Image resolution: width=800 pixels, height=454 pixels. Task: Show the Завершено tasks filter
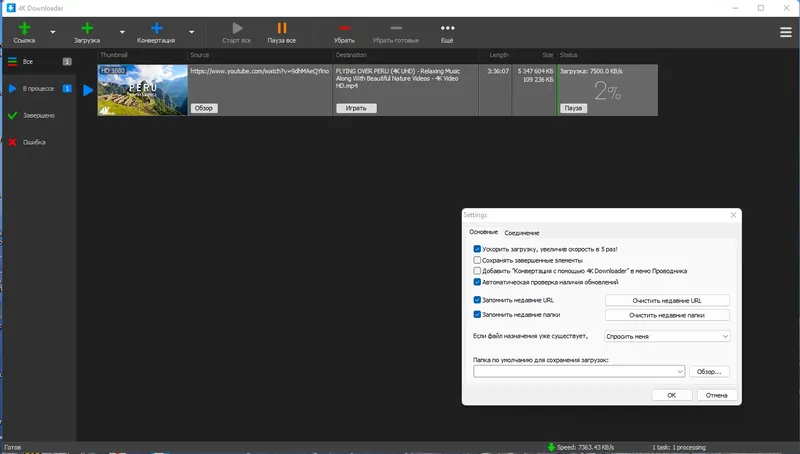(x=40, y=116)
